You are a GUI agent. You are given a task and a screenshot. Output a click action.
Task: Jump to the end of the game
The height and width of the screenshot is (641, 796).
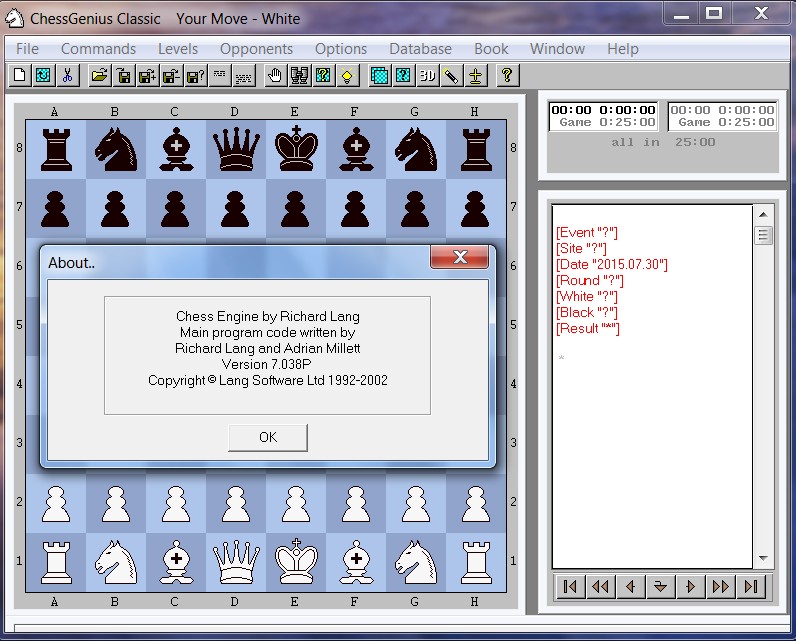pos(751,587)
